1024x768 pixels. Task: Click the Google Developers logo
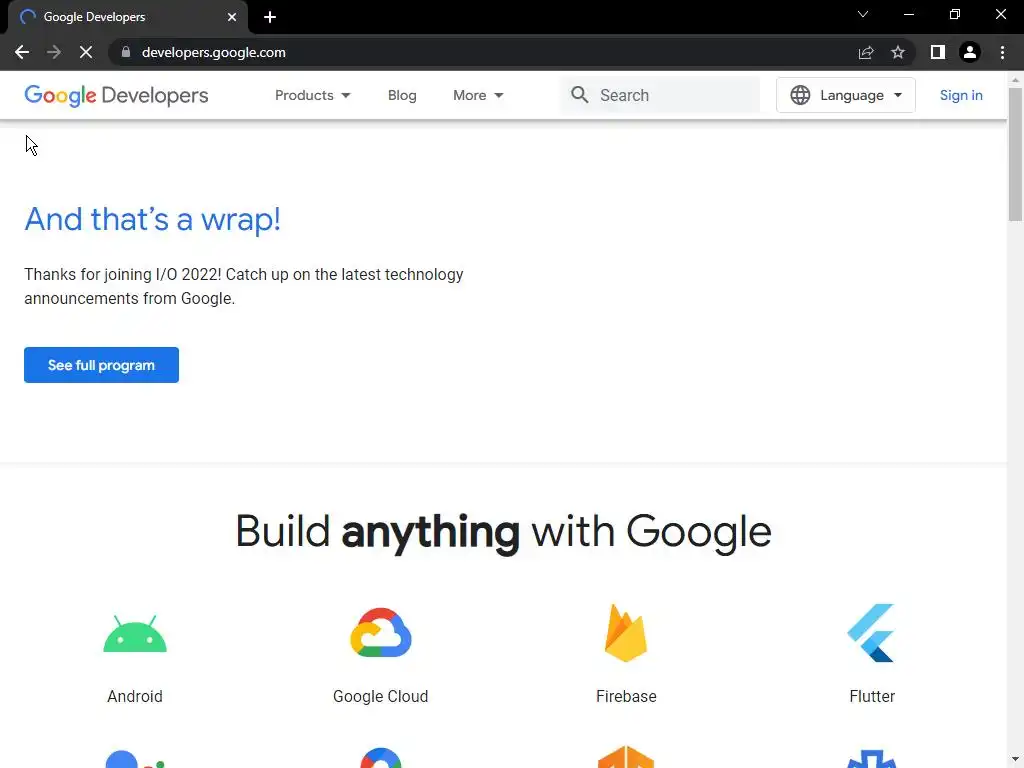(116, 95)
